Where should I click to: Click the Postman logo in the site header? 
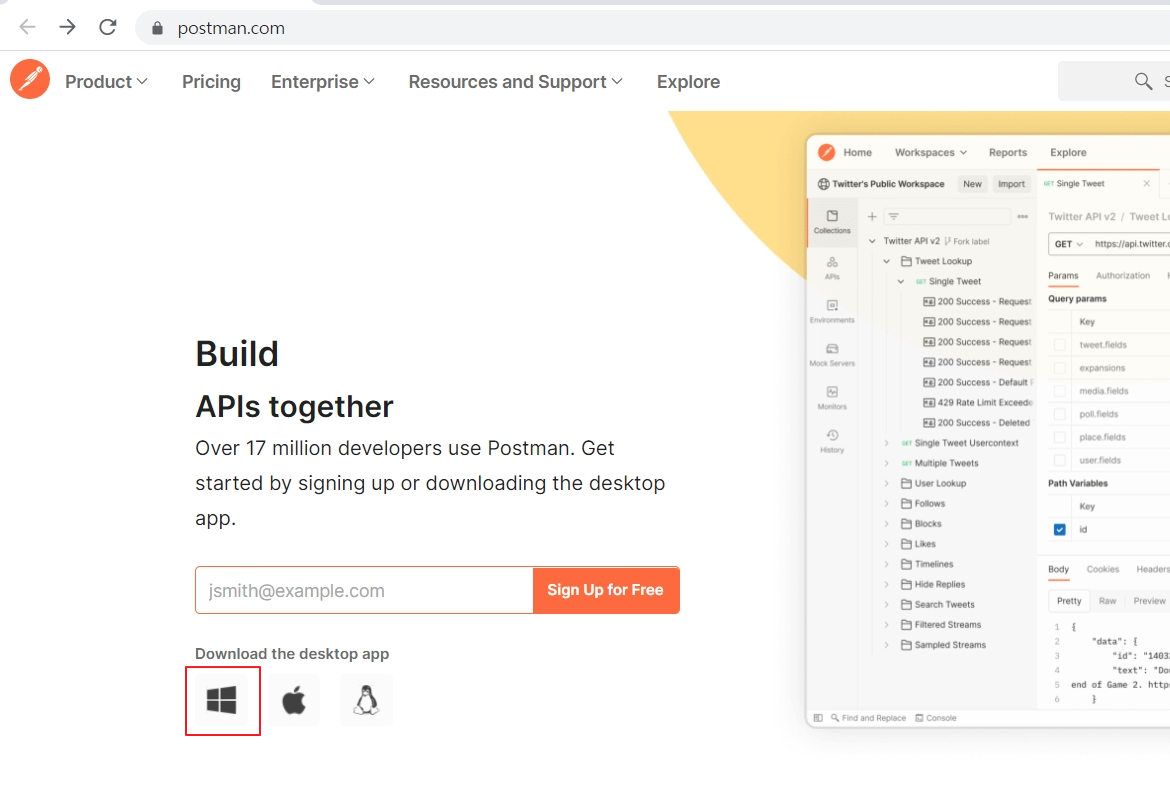click(x=30, y=79)
